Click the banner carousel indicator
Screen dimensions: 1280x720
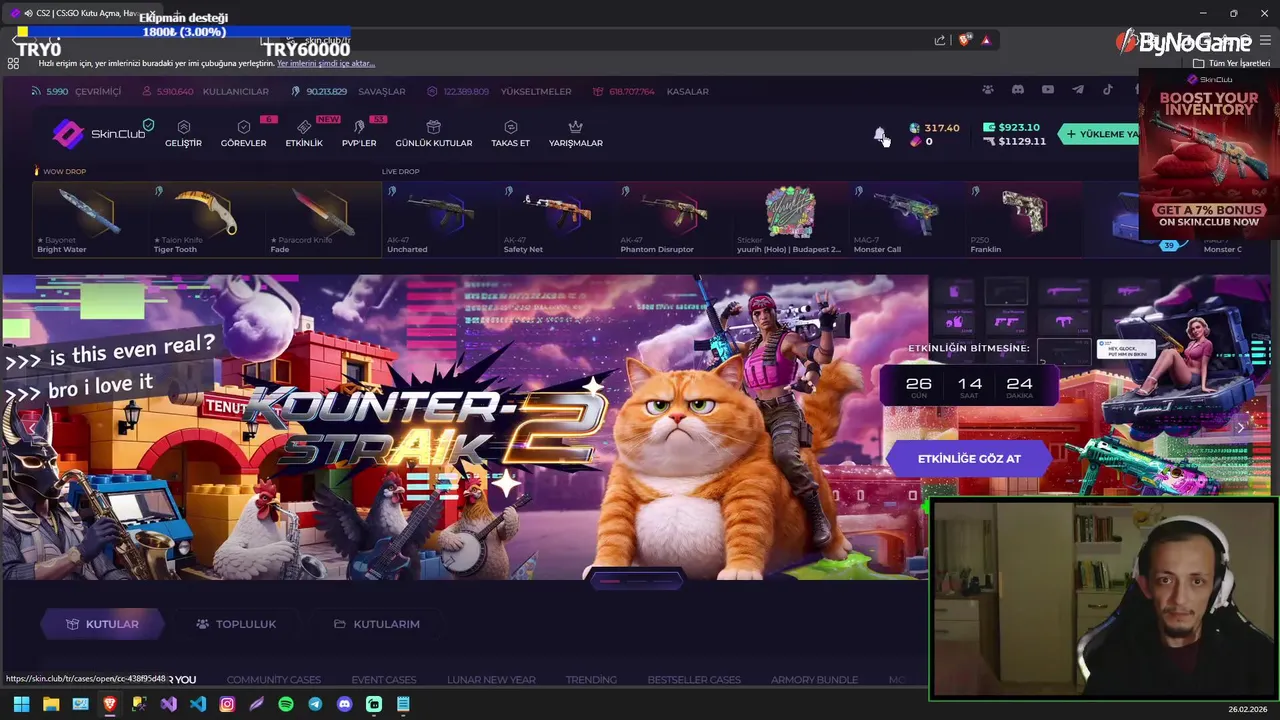tap(636, 579)
